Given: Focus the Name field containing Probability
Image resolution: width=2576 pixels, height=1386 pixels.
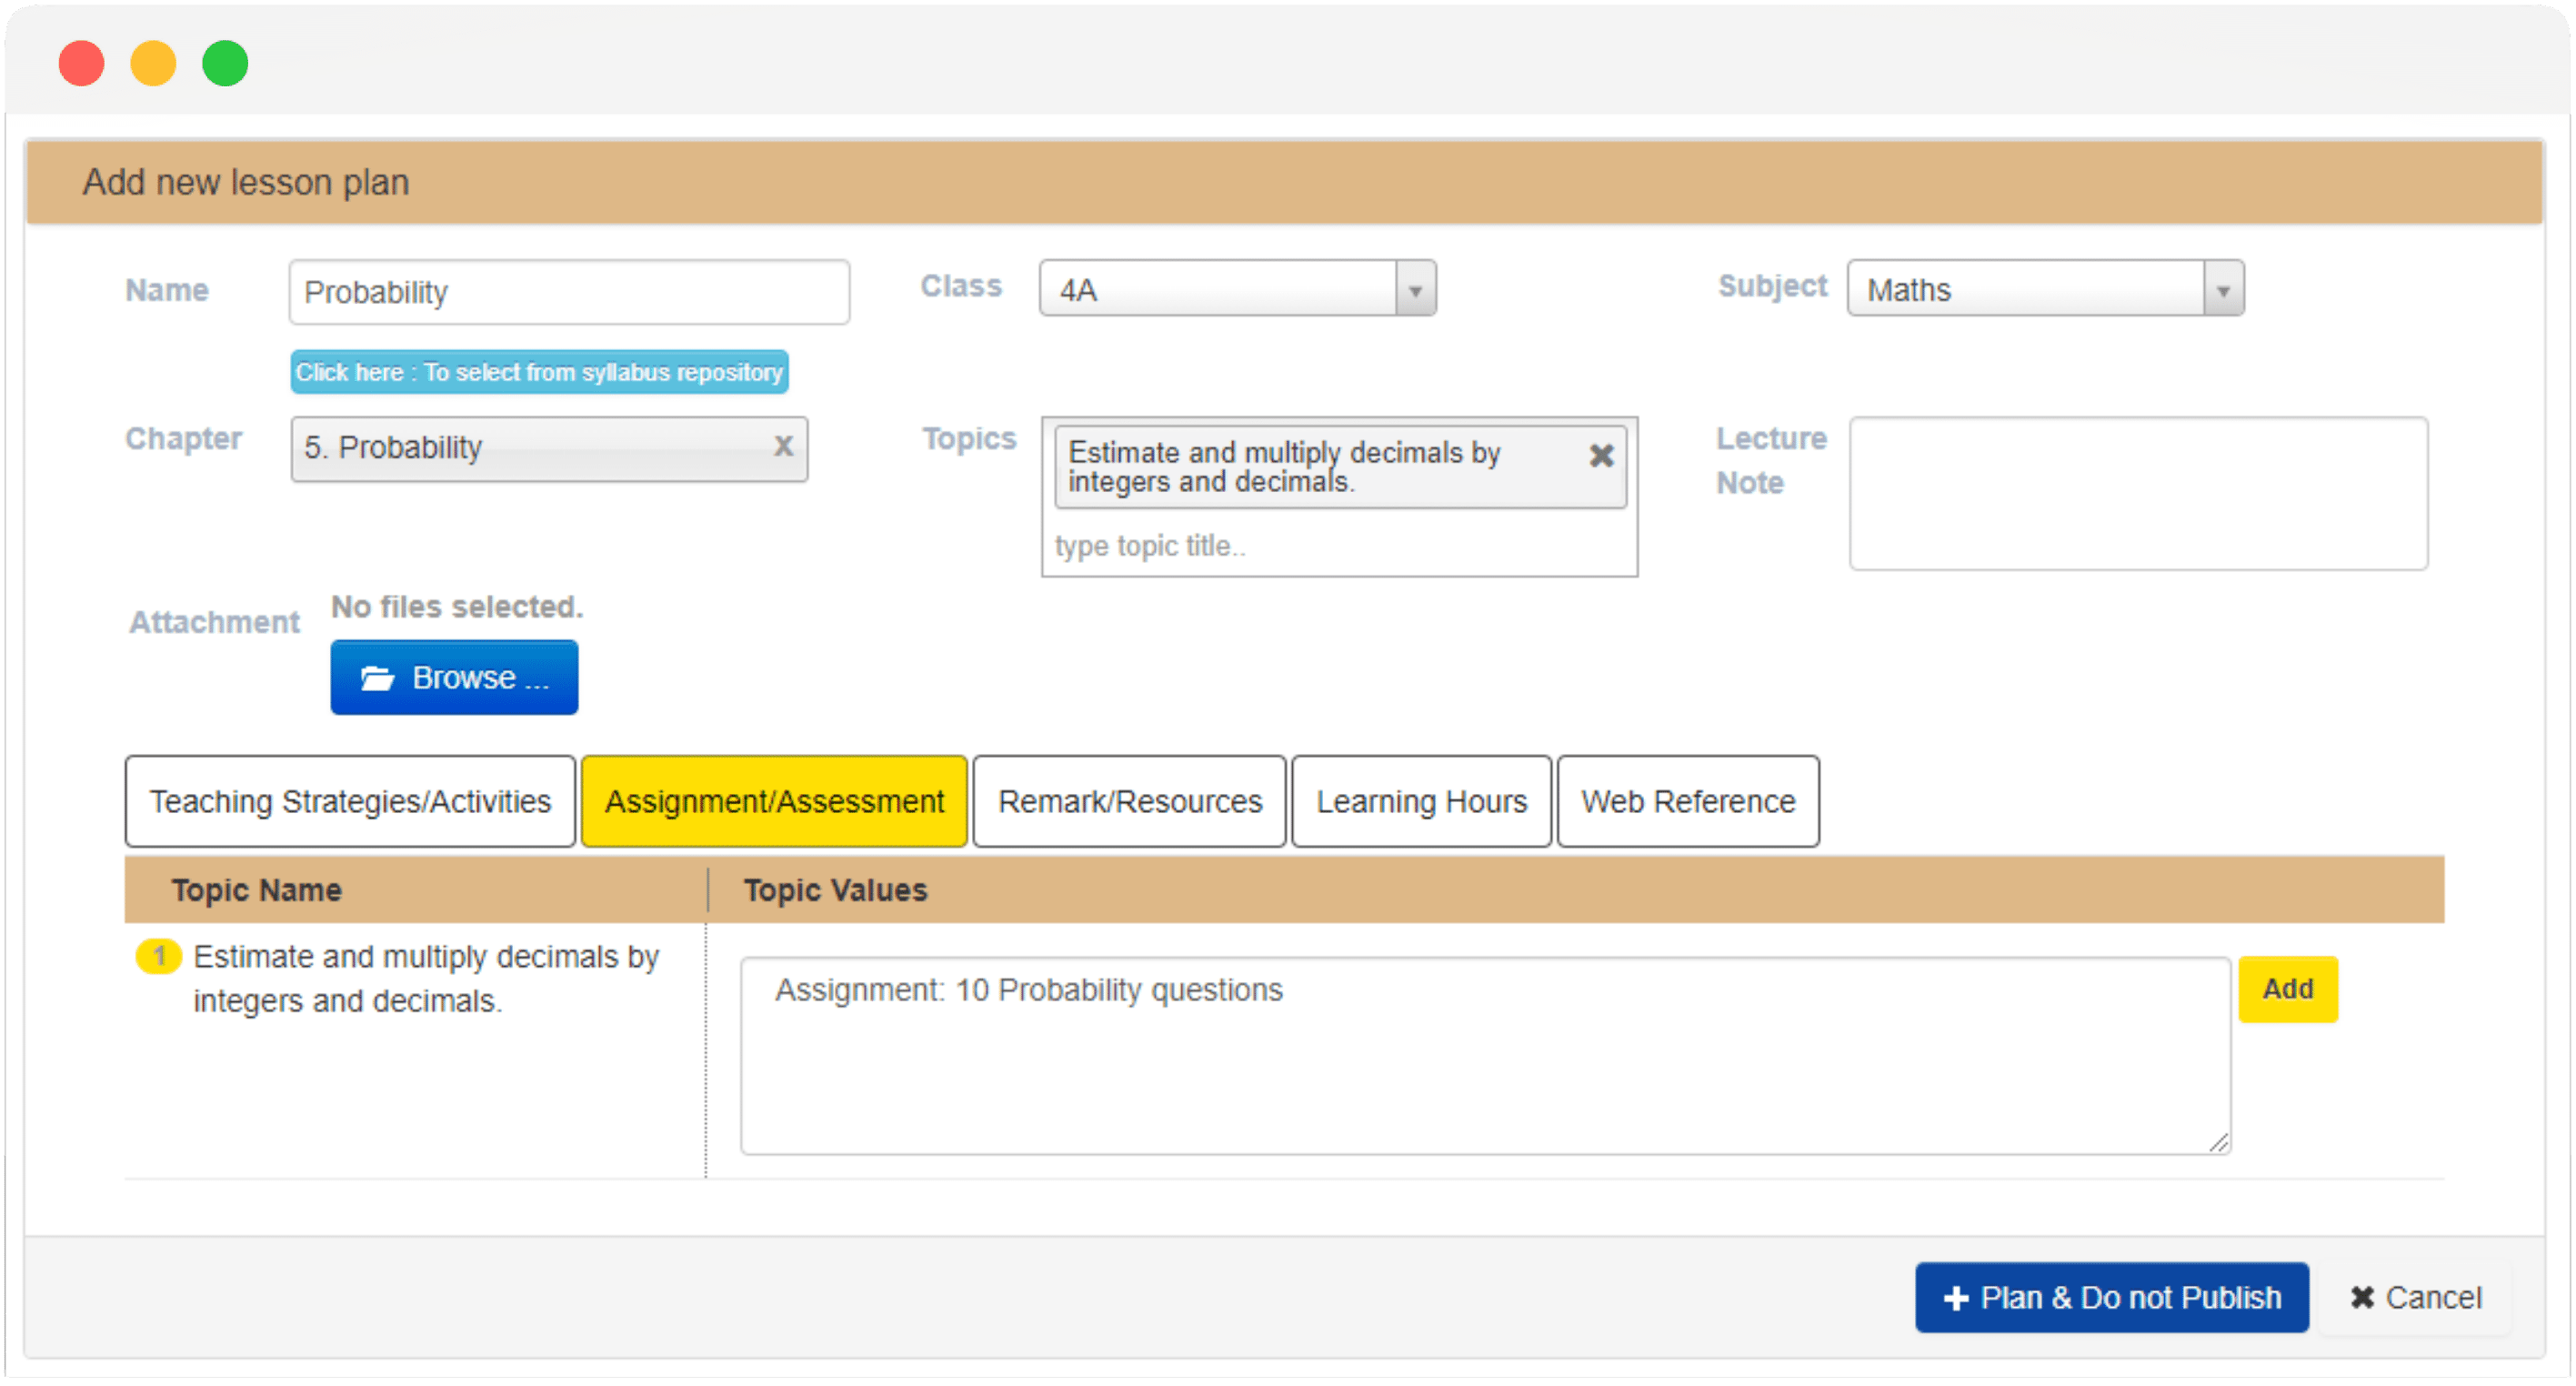Looking at the screenshot, I should click(x=569, y=292).
